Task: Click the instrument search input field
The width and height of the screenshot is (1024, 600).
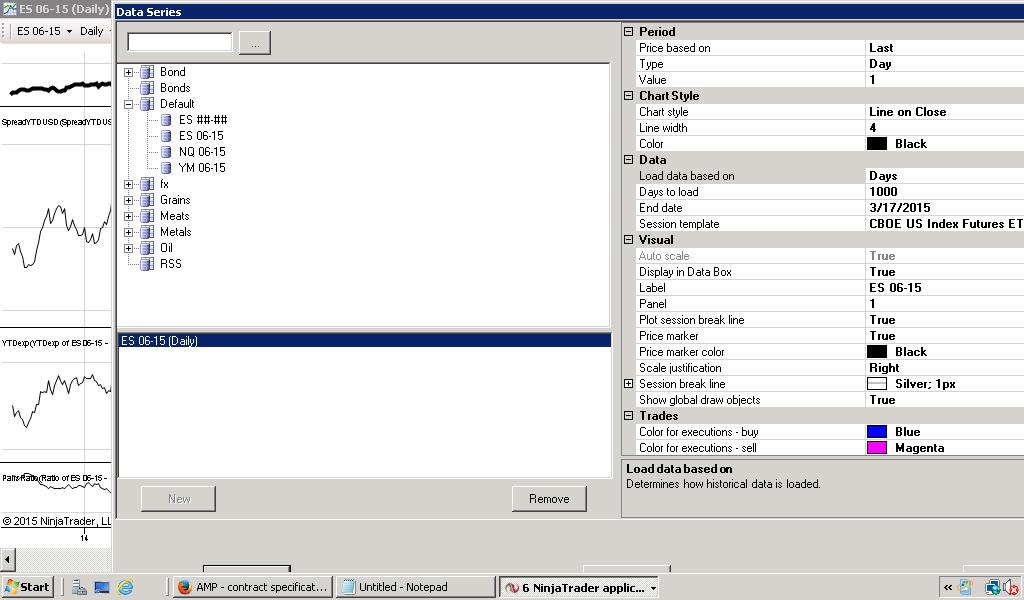Action: pos(180,42)
